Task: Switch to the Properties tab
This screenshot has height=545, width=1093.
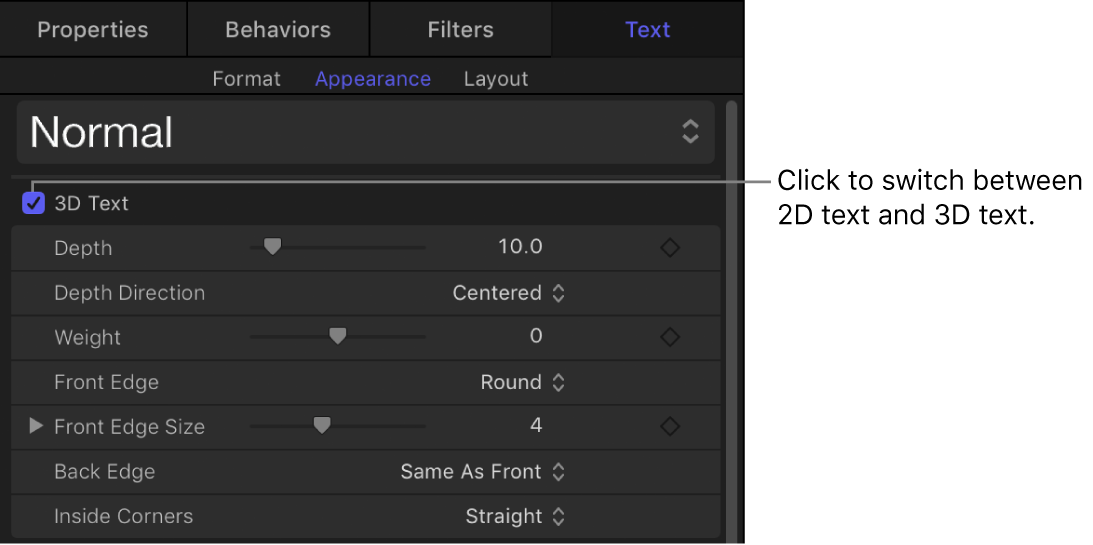Action: coord(93,29)
